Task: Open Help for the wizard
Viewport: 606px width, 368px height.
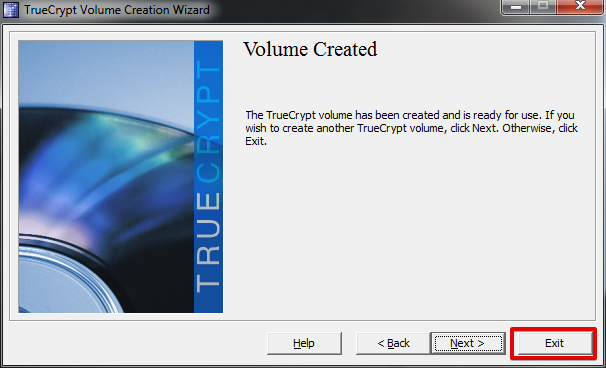Action: tap(304, 343)
